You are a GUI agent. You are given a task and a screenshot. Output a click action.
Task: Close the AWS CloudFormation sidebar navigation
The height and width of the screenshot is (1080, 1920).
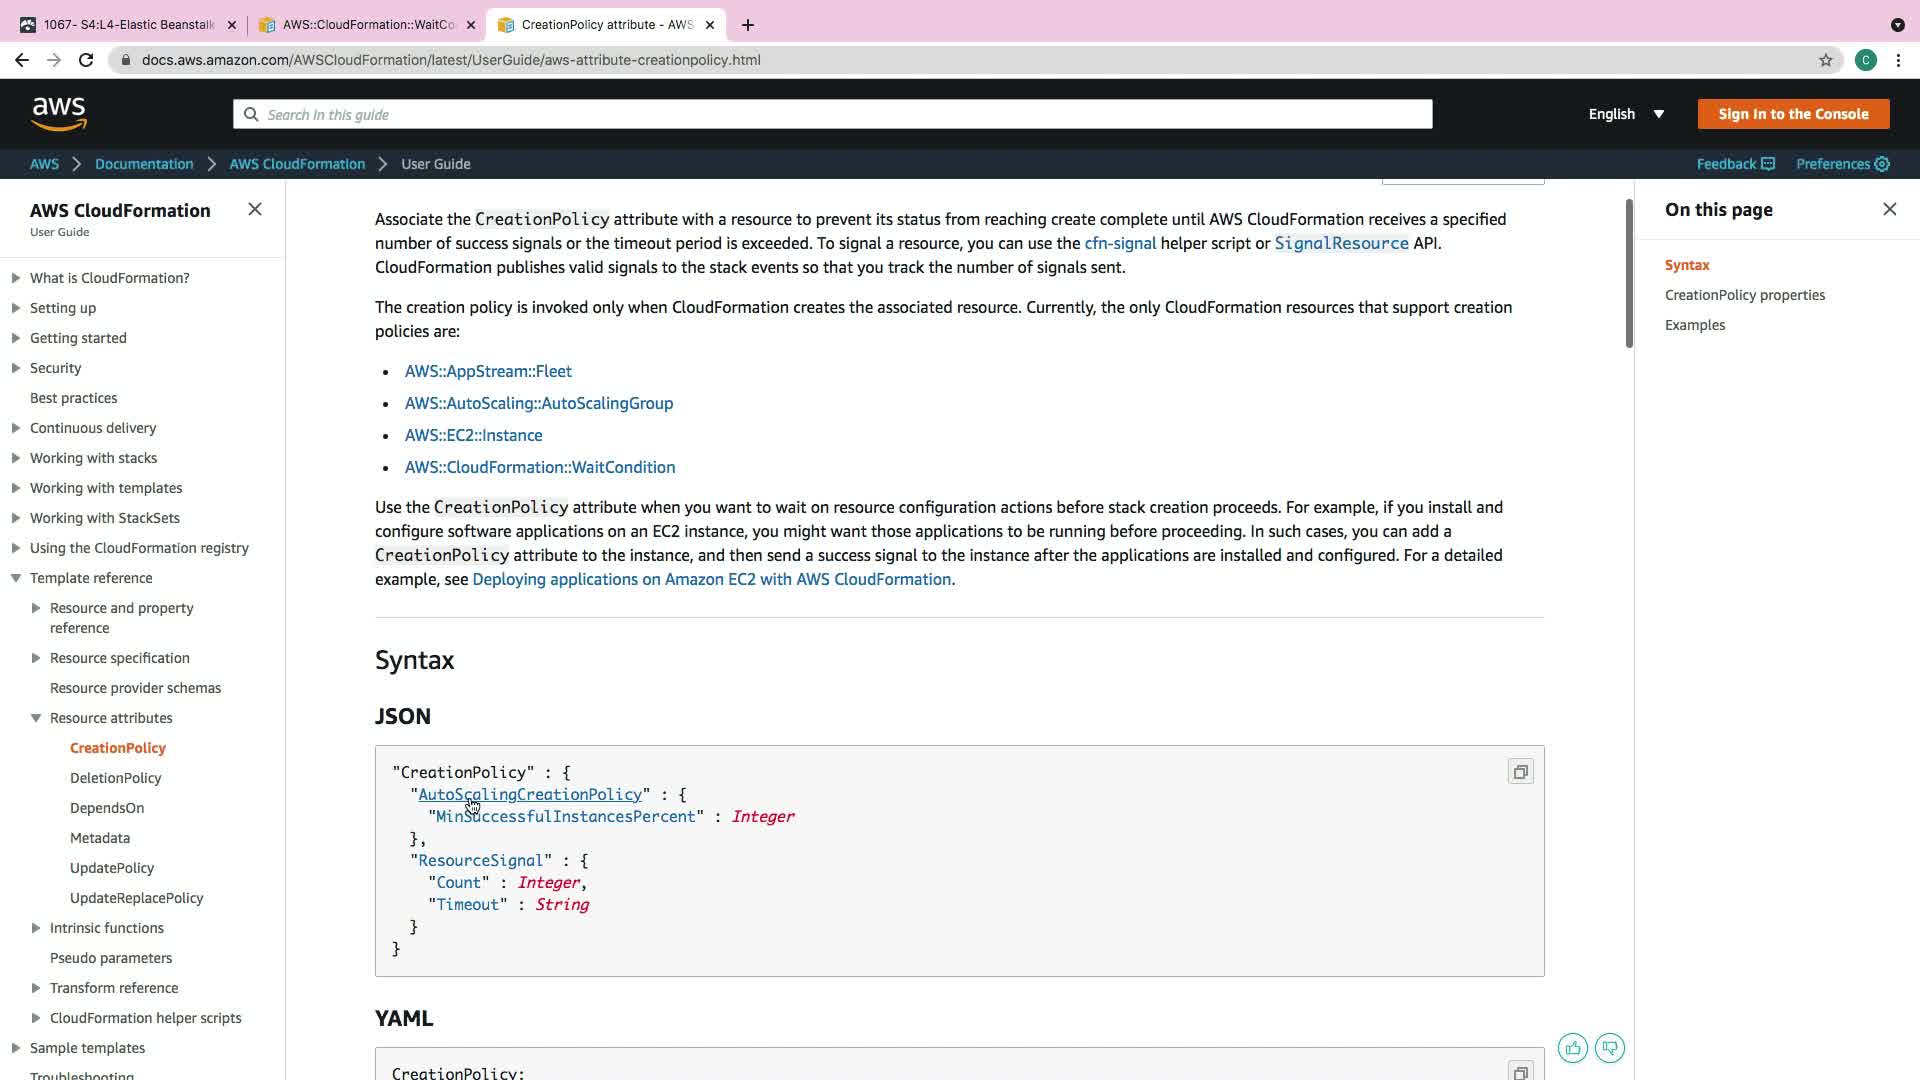point(255,209)
